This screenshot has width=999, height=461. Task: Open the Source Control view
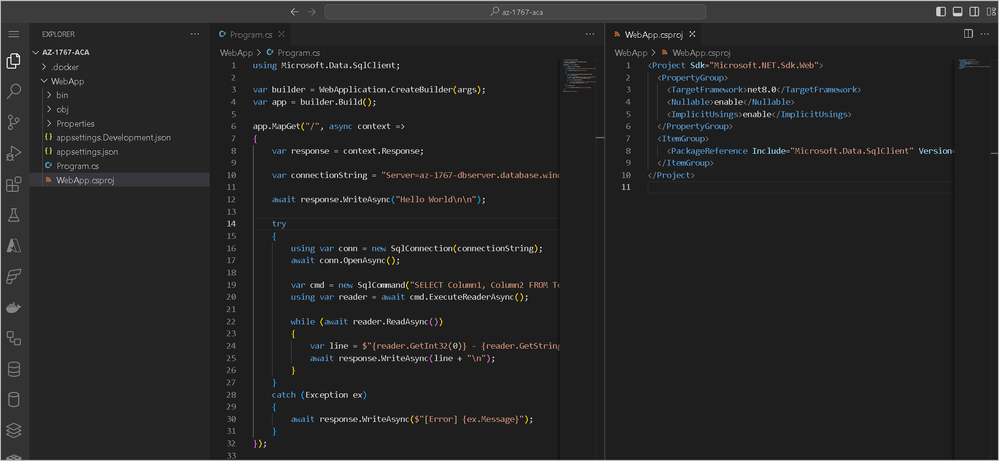pos(14,122)
